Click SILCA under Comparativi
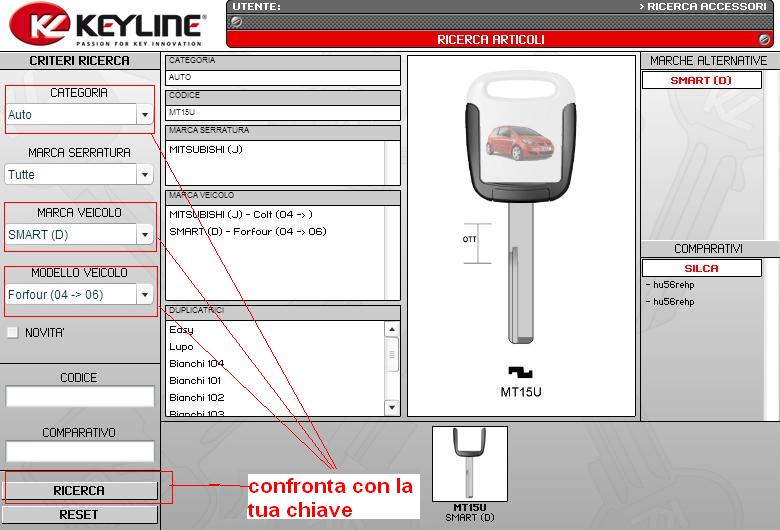Screen dimensions: 780x530 701,268
